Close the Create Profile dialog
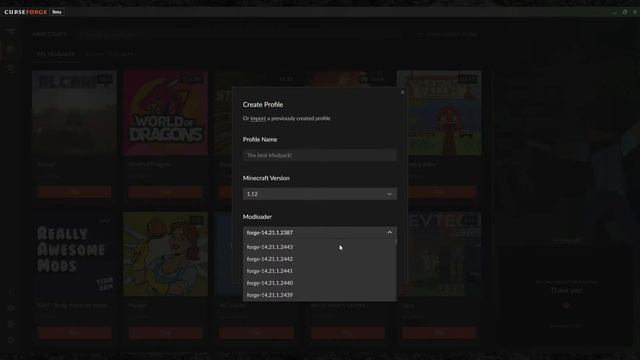The height and width of the screenshot is (360, 640). point(402,92)
